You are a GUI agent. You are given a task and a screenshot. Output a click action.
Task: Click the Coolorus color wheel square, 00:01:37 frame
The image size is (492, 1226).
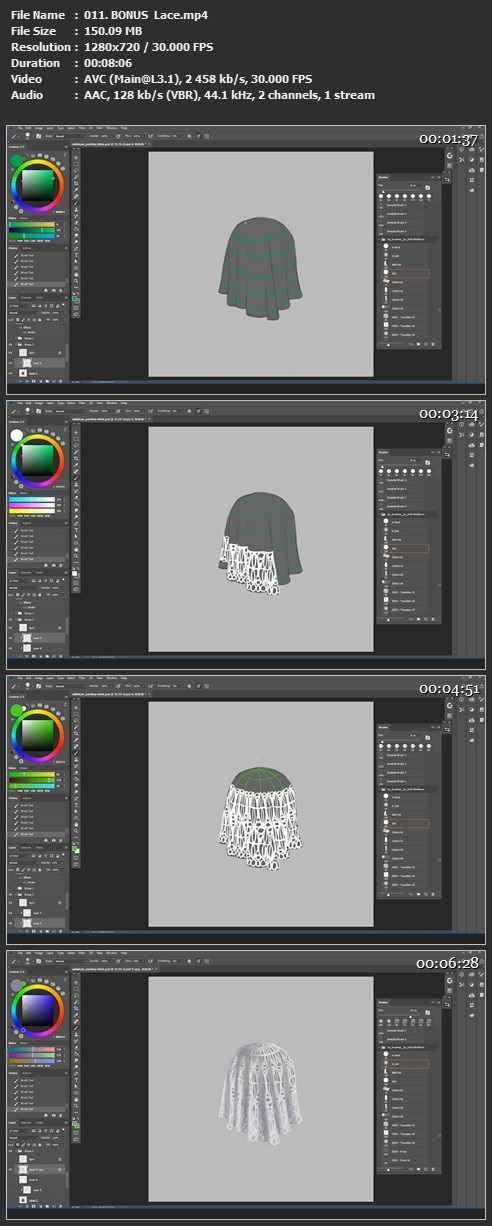coord(37,186)
